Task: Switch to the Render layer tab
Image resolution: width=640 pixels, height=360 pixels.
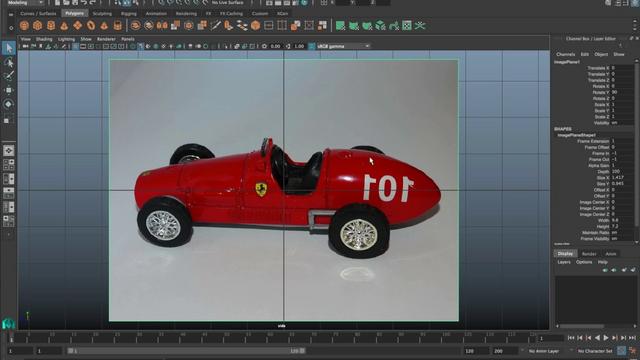Action: tap(589, 254)
